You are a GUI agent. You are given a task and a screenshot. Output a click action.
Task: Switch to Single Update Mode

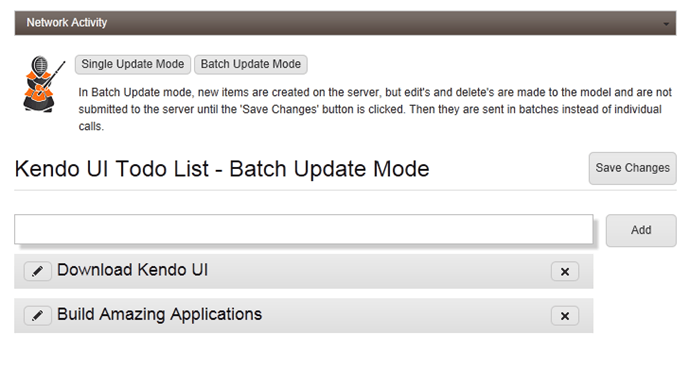132,64
